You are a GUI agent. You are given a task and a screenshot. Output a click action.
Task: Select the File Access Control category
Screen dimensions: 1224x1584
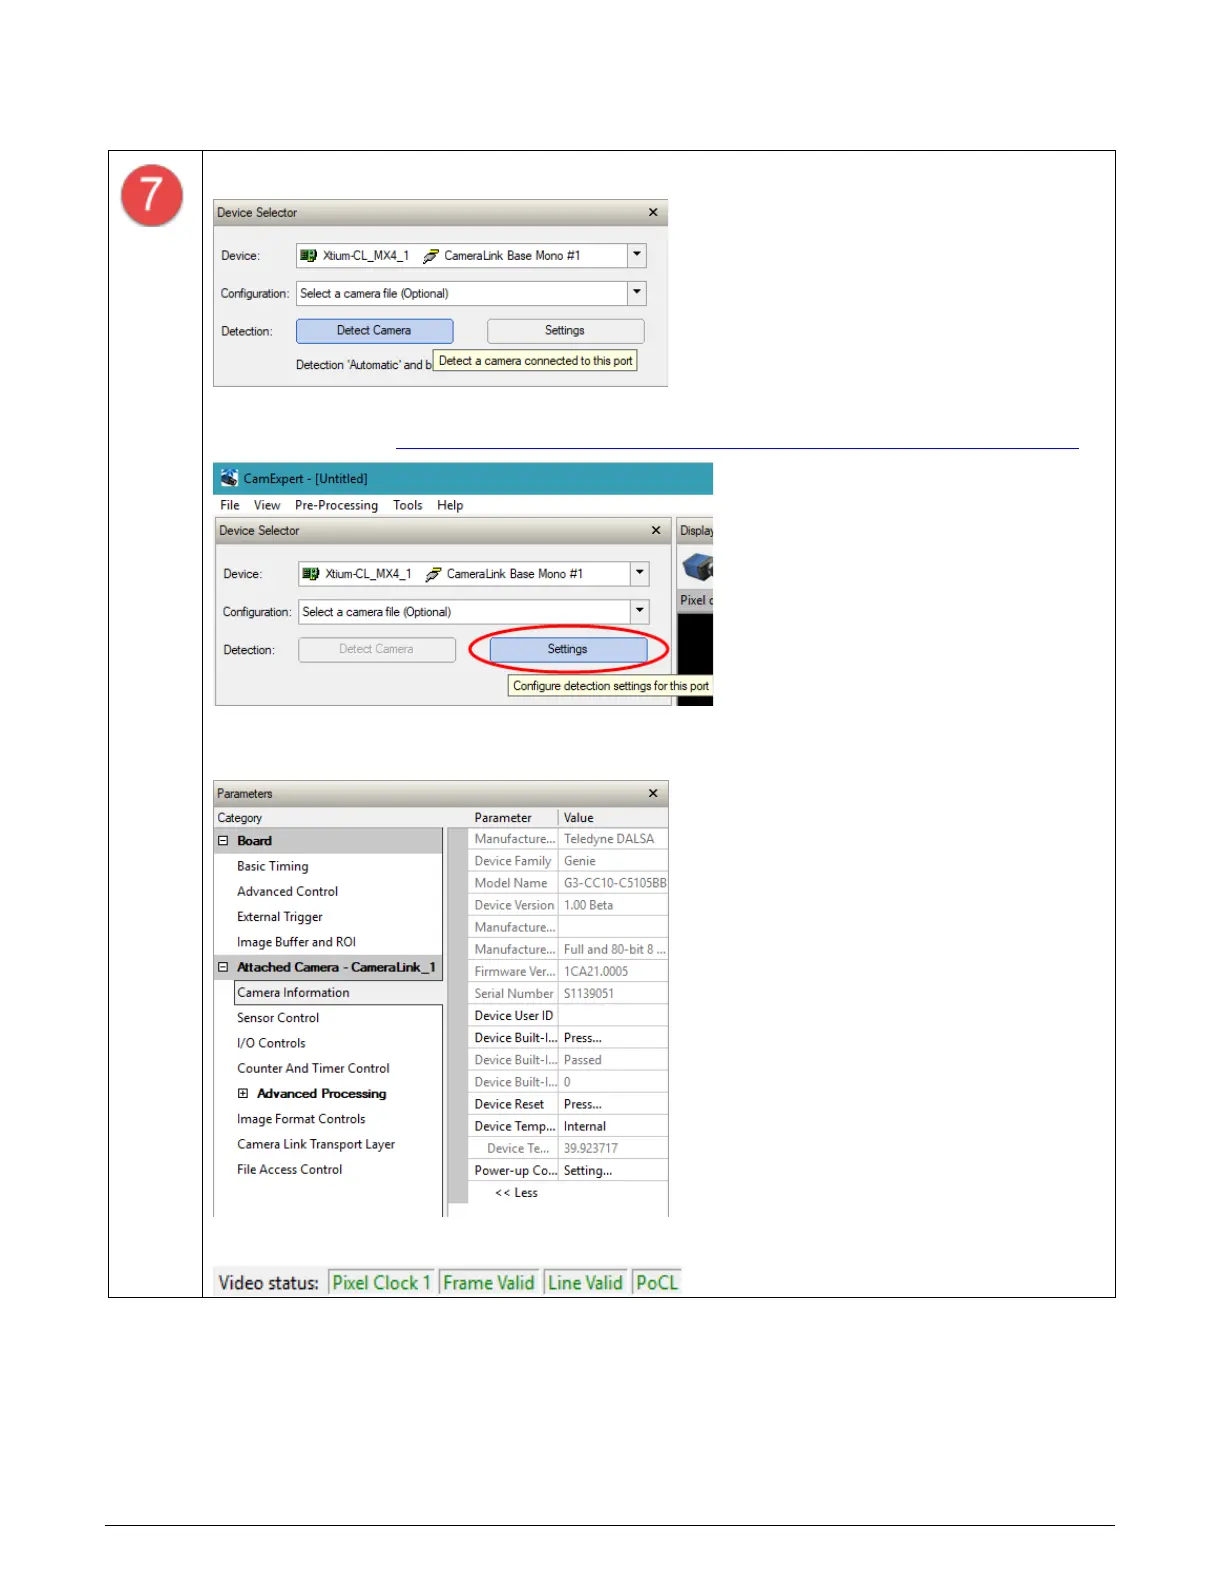click(289, 1169)
